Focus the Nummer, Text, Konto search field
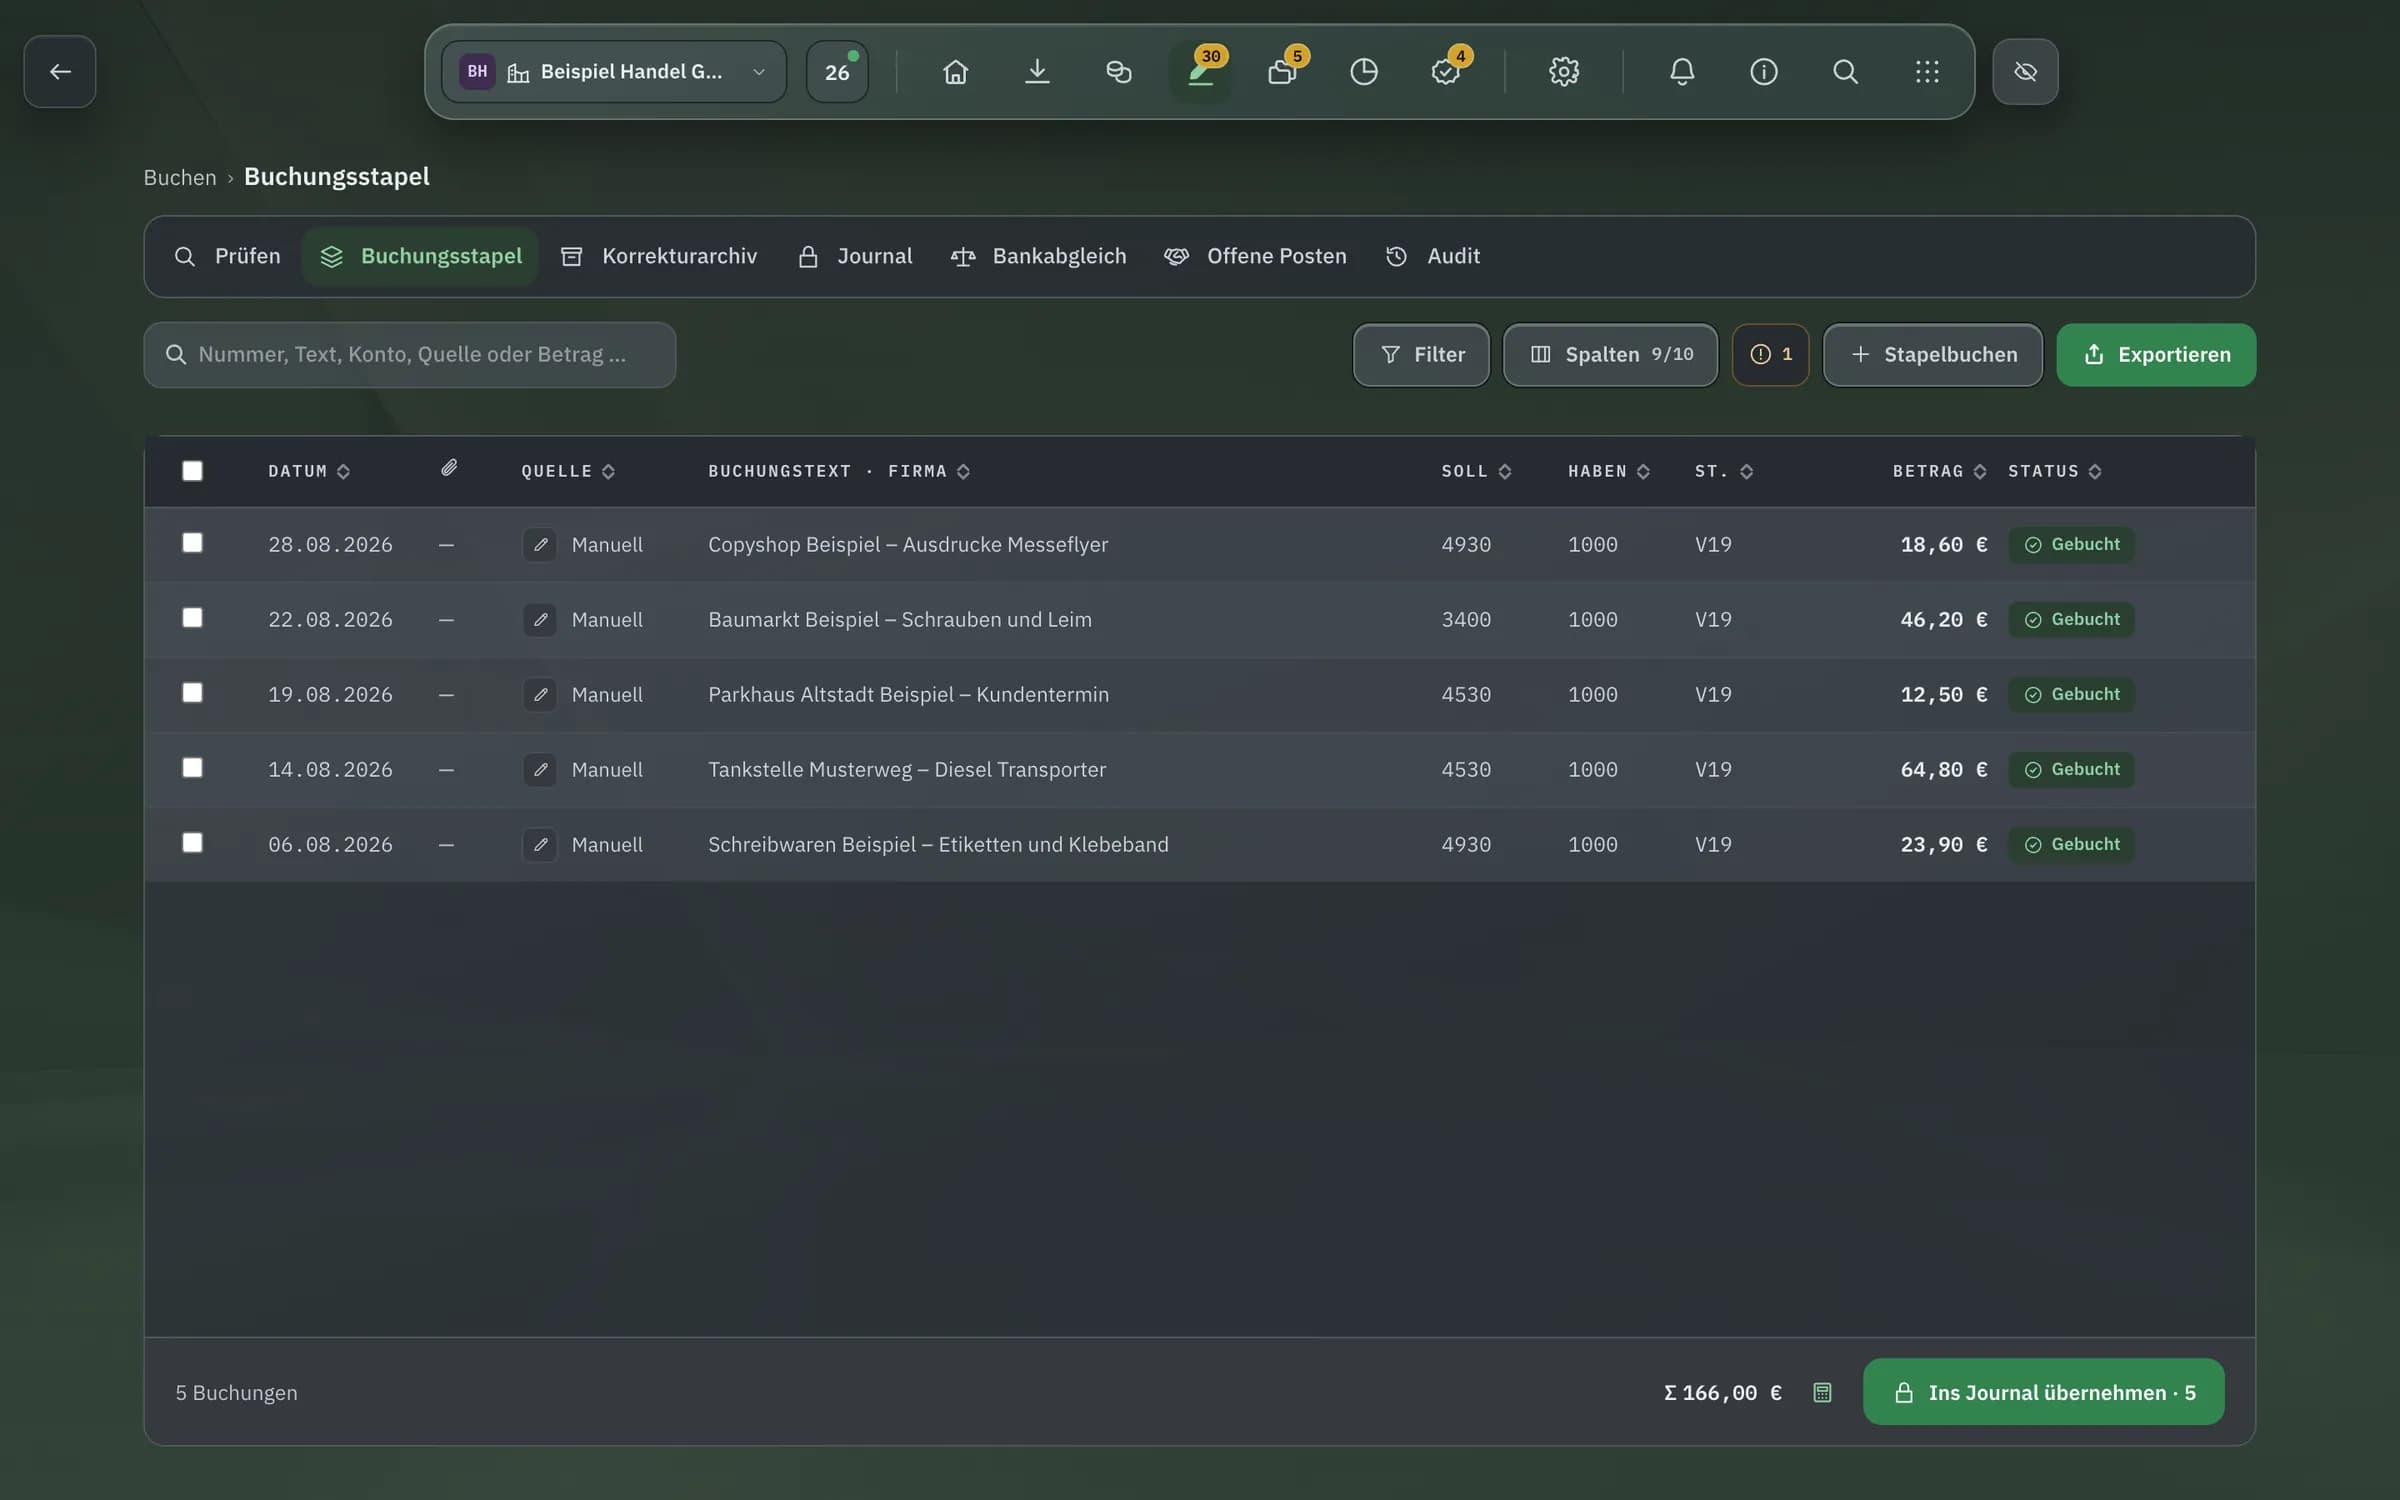Viewport: 2400px width, 1500px height. 410,355
